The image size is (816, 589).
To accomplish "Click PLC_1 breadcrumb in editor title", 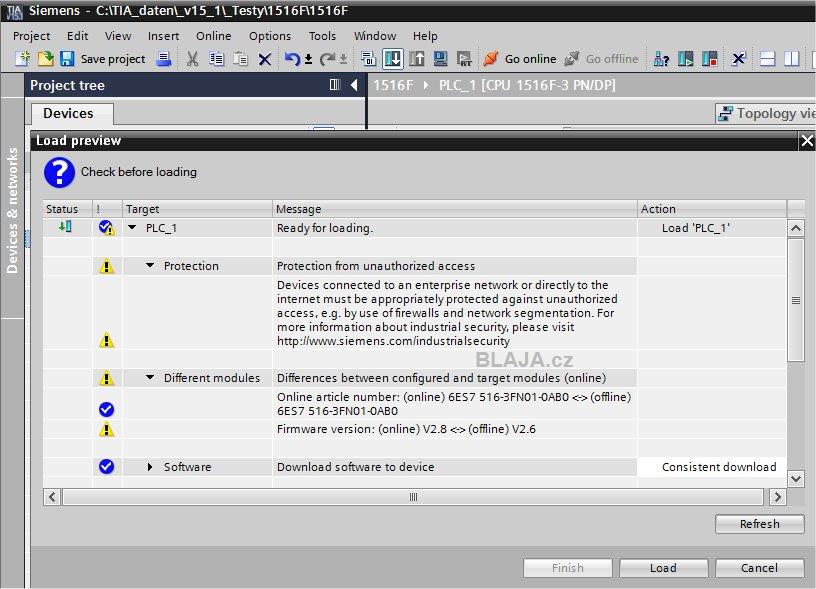I will pyautogui.click(x=527, y=85).
